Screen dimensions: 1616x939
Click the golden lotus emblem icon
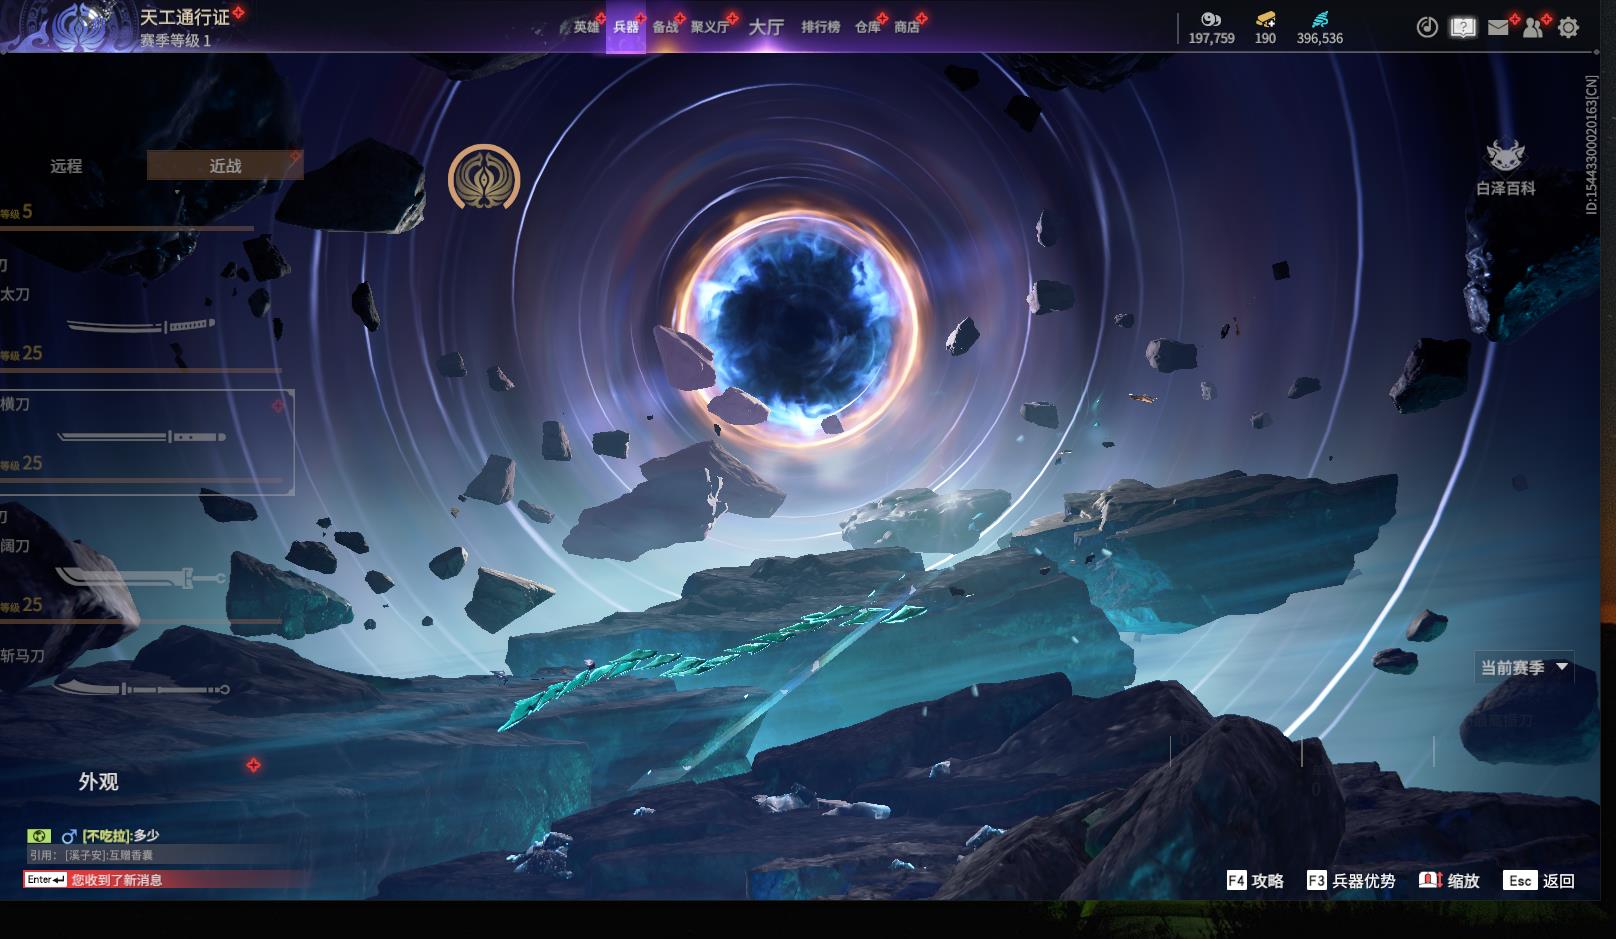(484, 178)
